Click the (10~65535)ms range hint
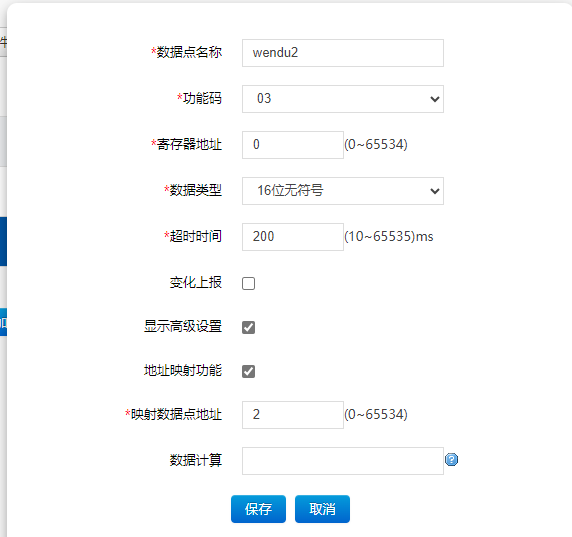This screenshot has width=572, height=537. (389, 237)
